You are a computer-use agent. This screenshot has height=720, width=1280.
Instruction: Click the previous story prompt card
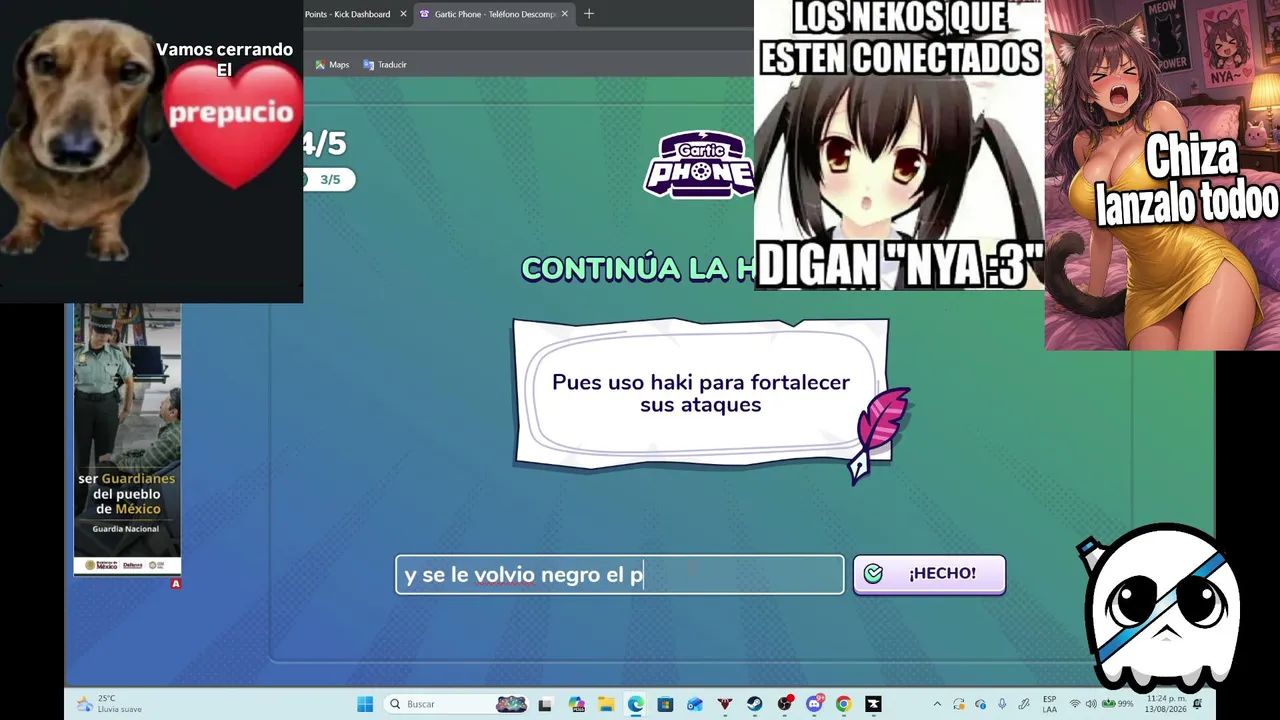(700, 393)
